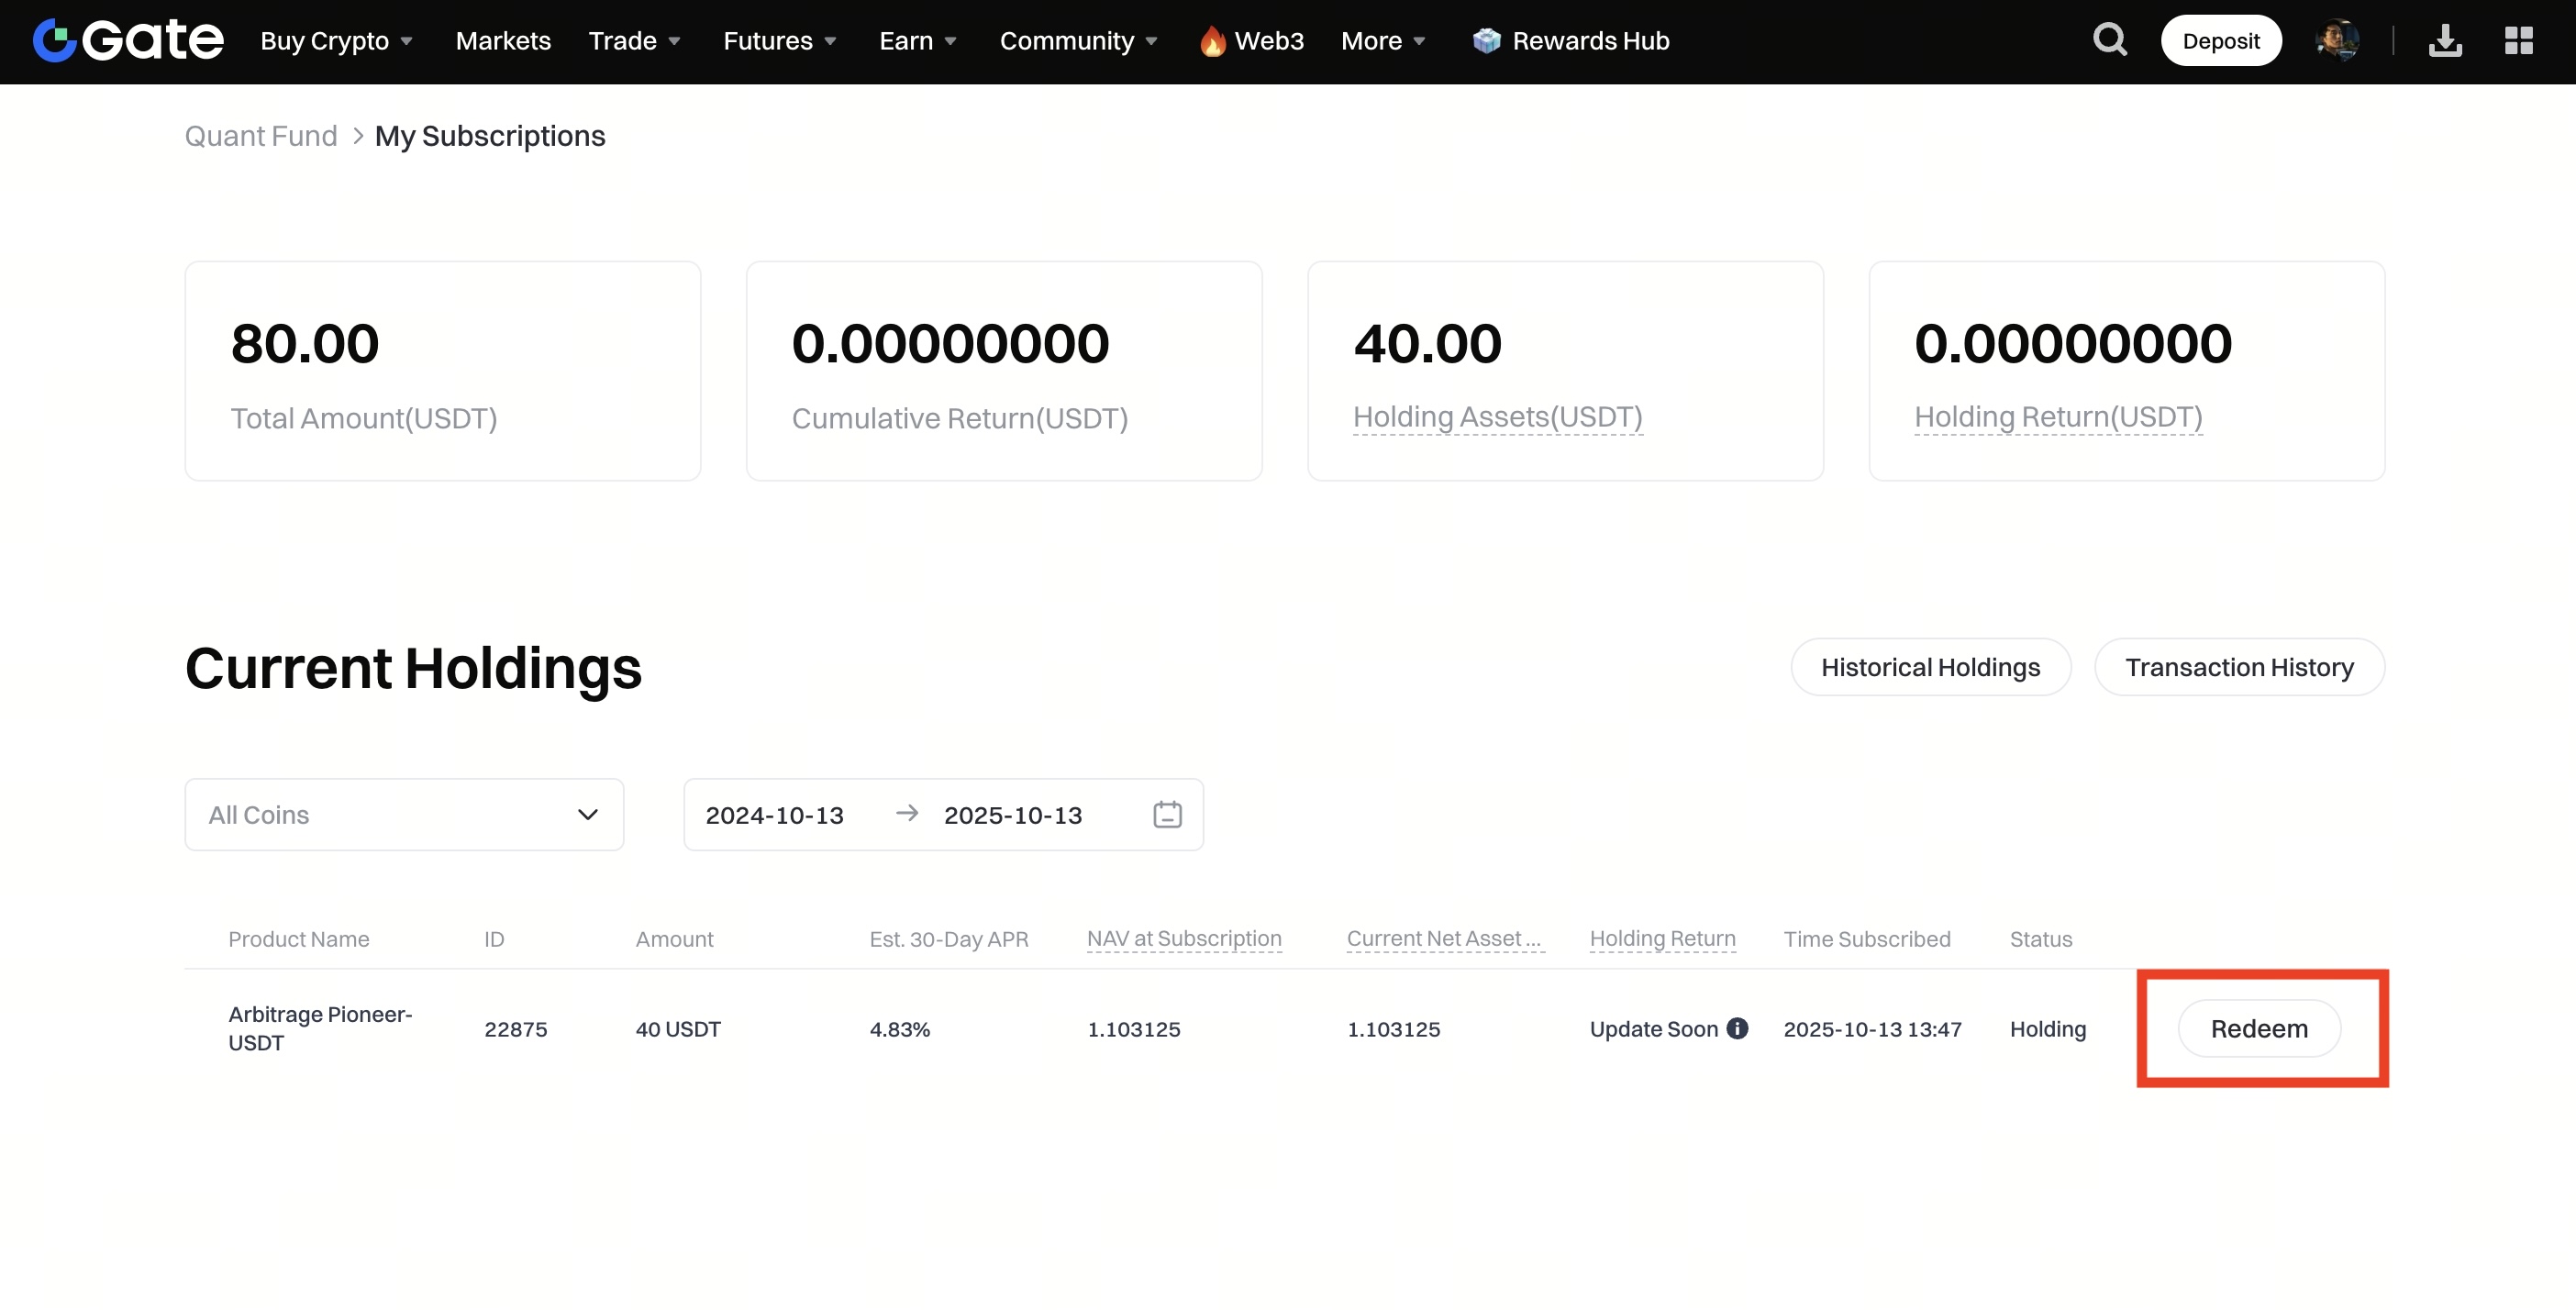Click the start date 2024-10-13 field

click(x=775, y=815)
